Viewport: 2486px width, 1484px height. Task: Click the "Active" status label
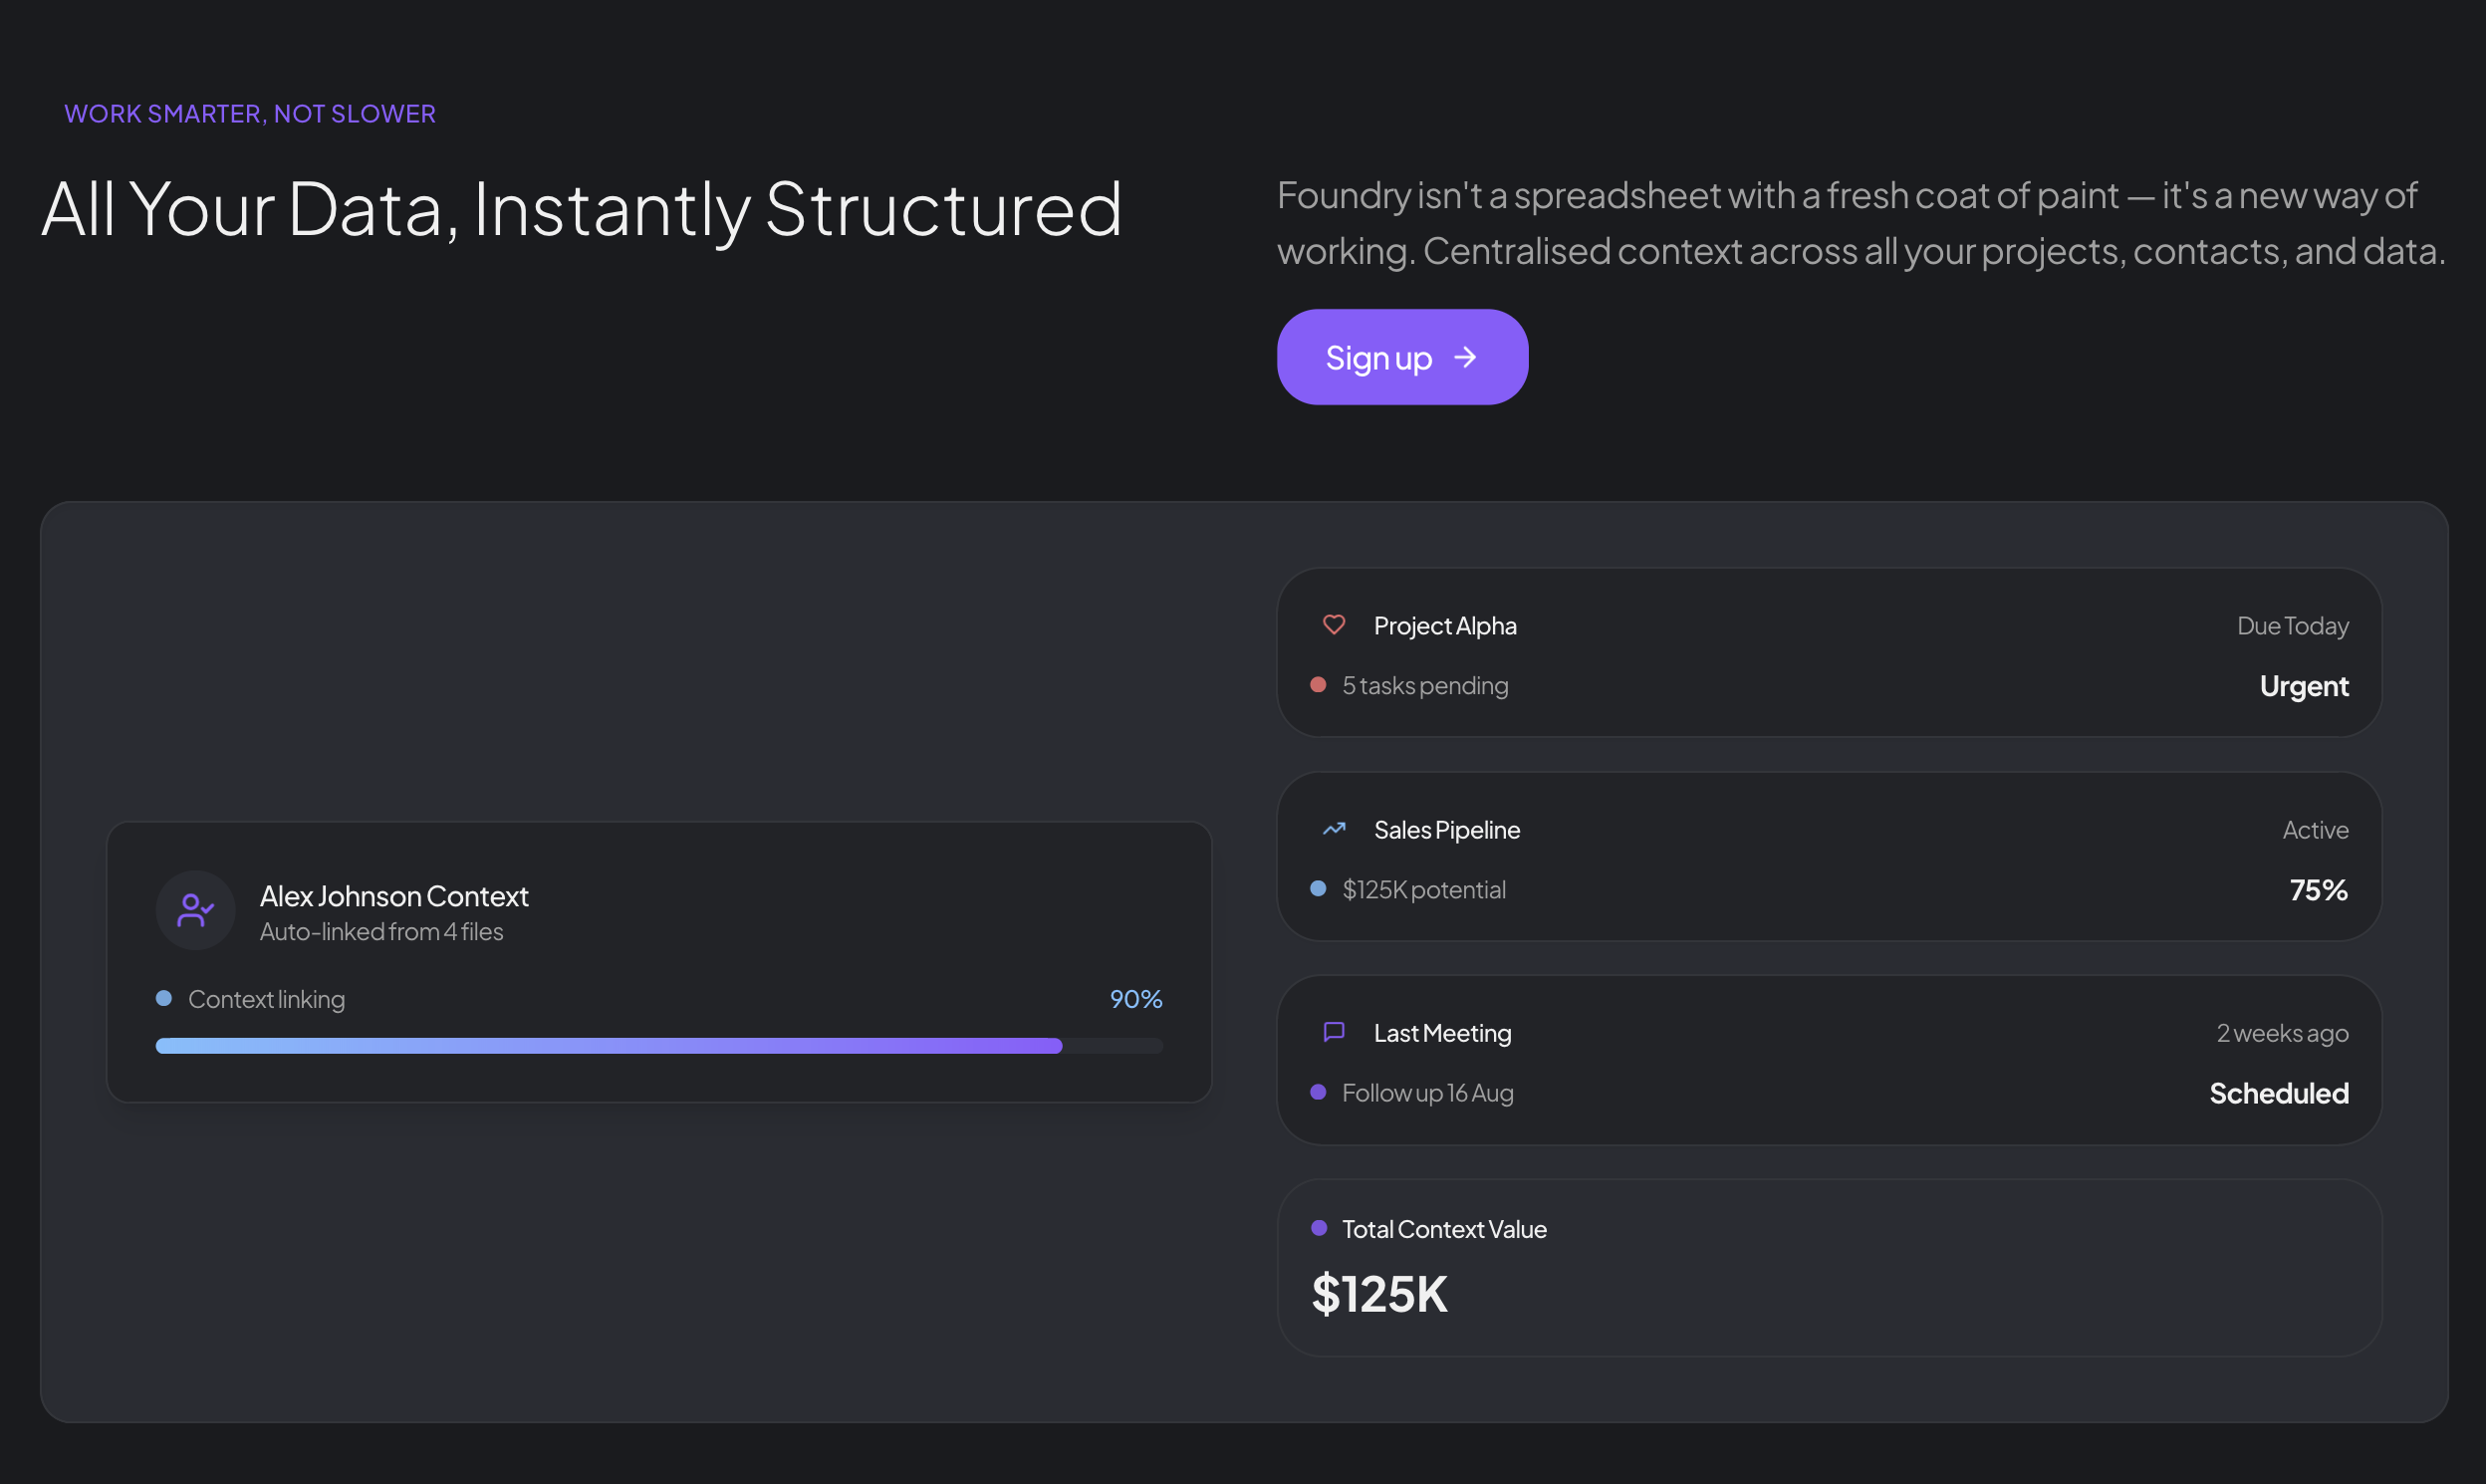[2315, 830]
